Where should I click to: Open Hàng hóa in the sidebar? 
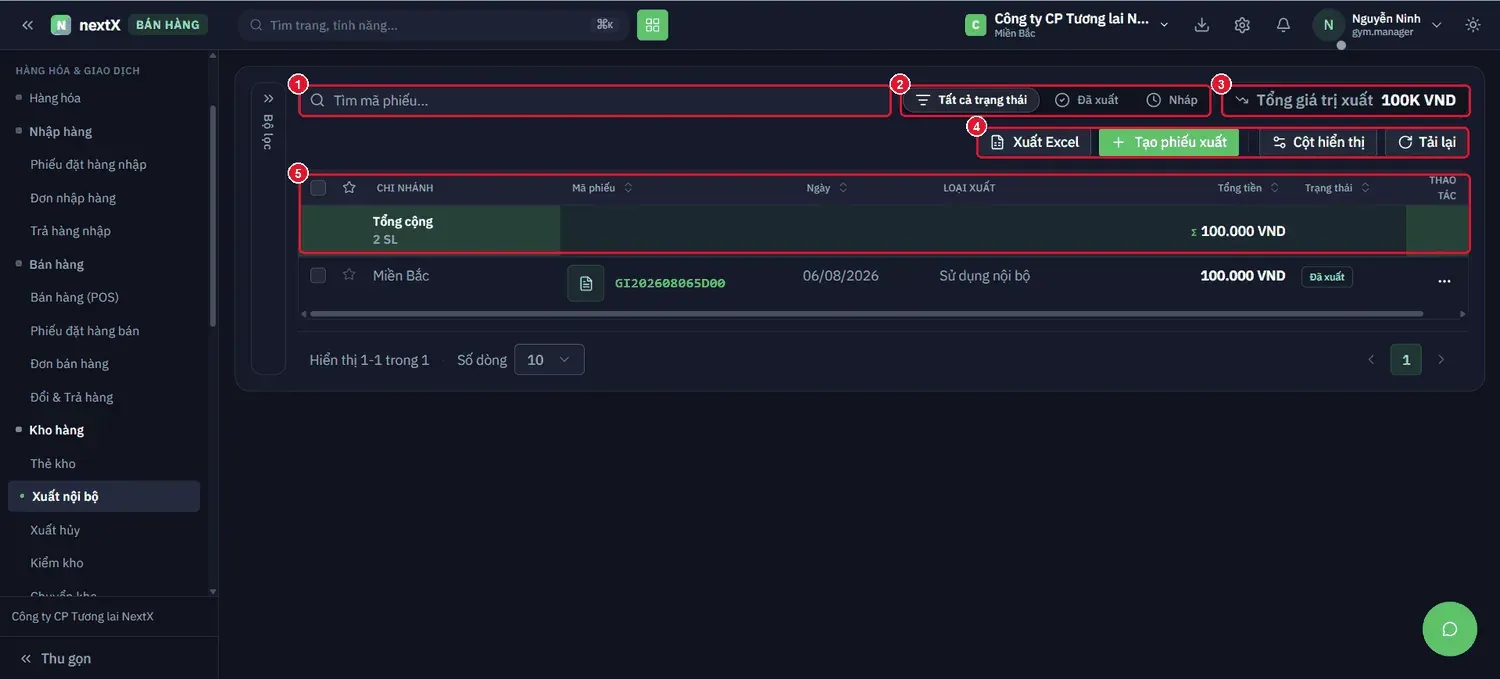pyautogui.click(x=55, y=98)
